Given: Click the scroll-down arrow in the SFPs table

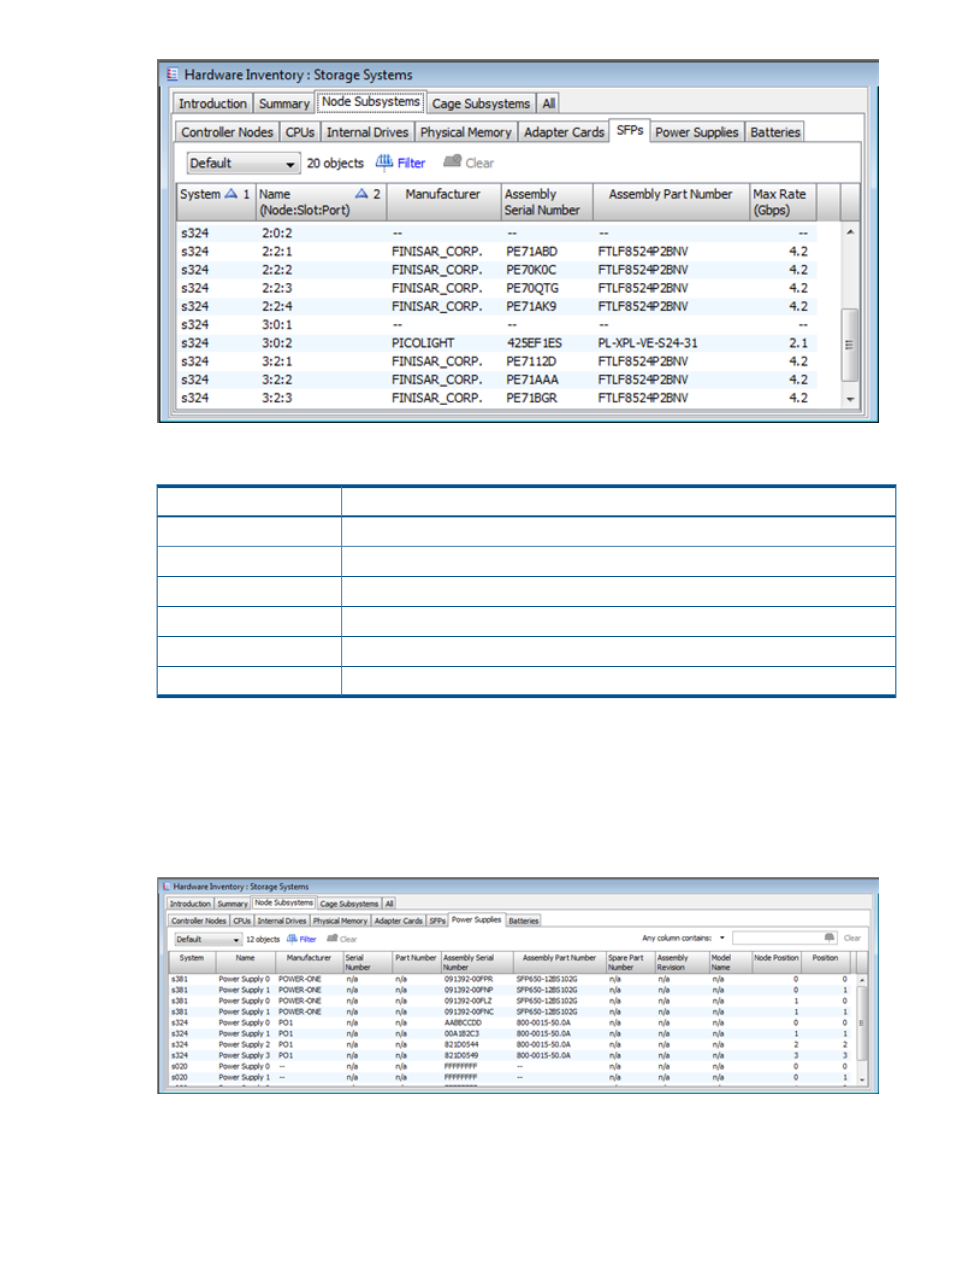Looking at the screenshot, I should coord(850,399).
